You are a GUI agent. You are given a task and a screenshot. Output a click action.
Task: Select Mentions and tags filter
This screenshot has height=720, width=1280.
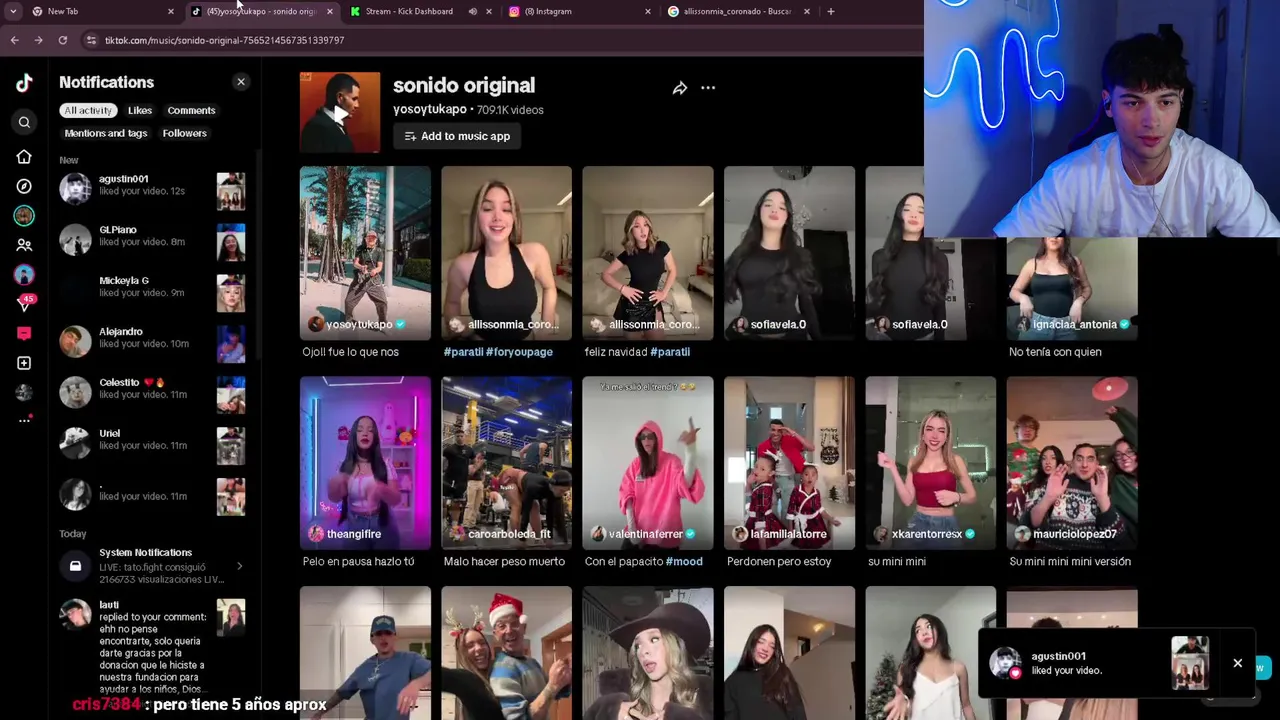pos(106,133)
